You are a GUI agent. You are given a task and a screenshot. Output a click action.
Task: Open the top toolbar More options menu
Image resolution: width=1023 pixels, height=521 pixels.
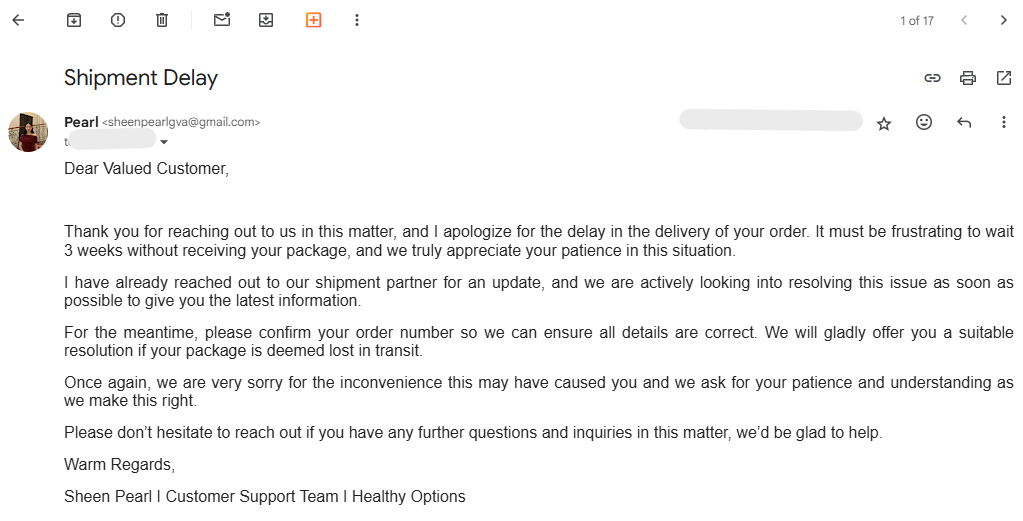click(357, 20)
